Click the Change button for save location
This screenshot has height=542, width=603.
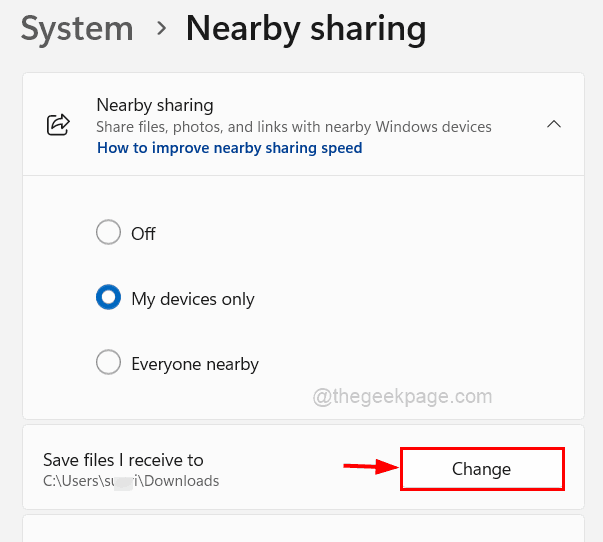pos(482,469)
